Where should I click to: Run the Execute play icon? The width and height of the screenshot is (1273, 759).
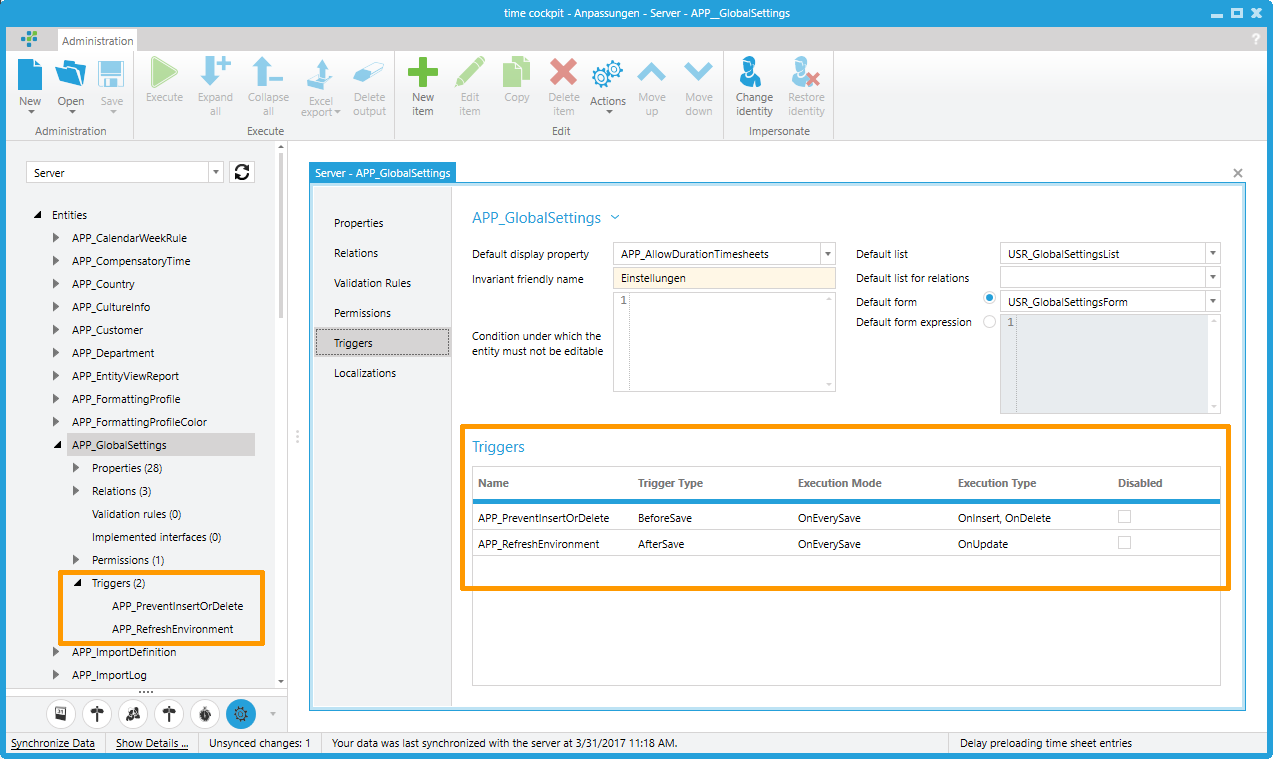tap(164, 72)
